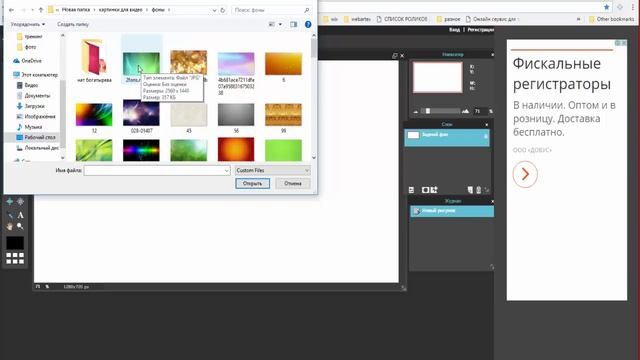Click the ad's orange arrow button
The height and width of the screenshot is (360, 640).
tap(525, 174)
